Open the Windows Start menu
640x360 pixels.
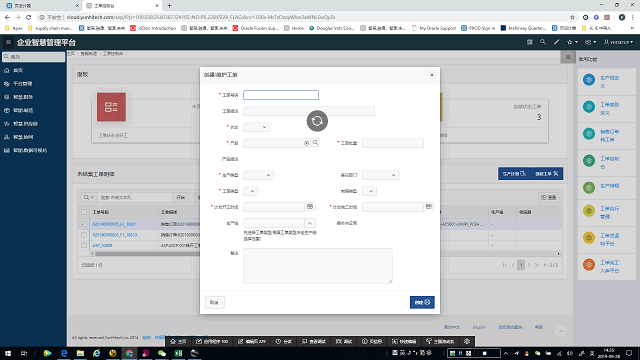[x=8, y=353]
